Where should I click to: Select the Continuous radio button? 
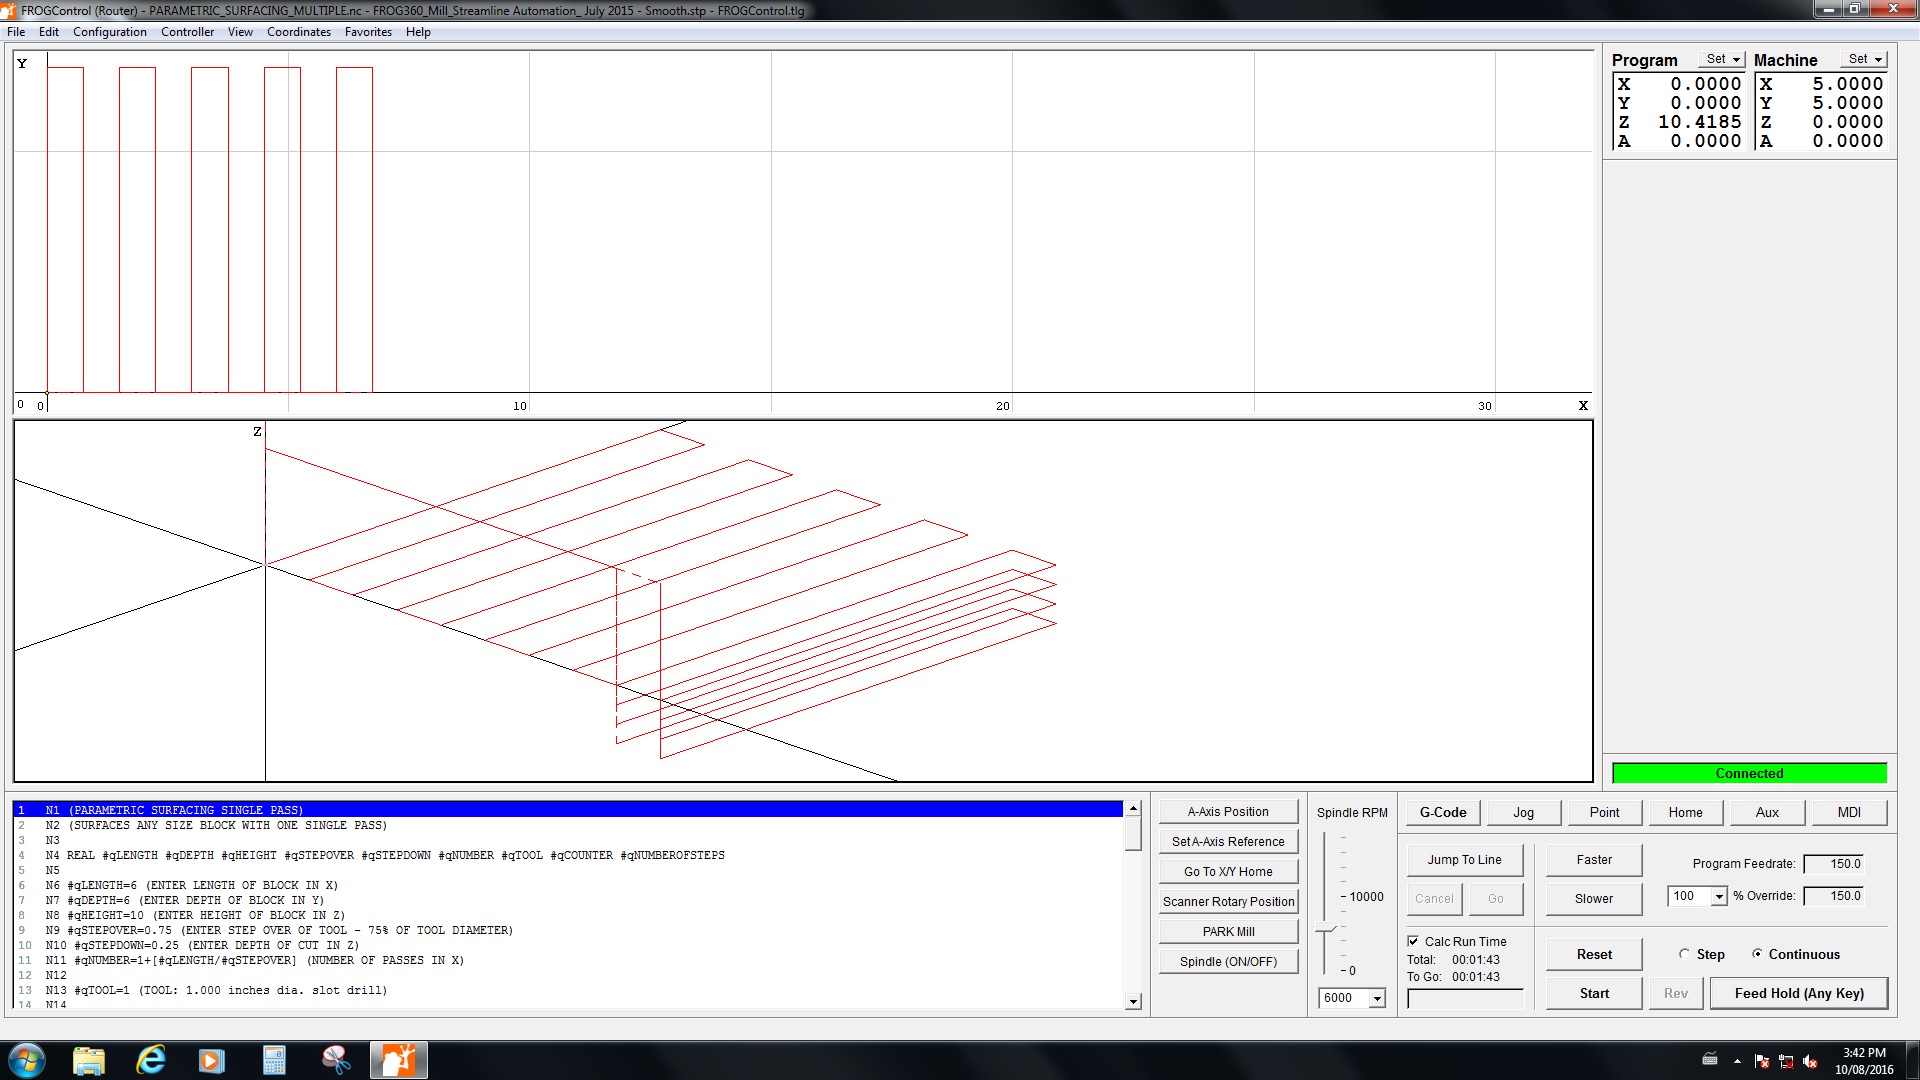click(x=1757, y=954)
